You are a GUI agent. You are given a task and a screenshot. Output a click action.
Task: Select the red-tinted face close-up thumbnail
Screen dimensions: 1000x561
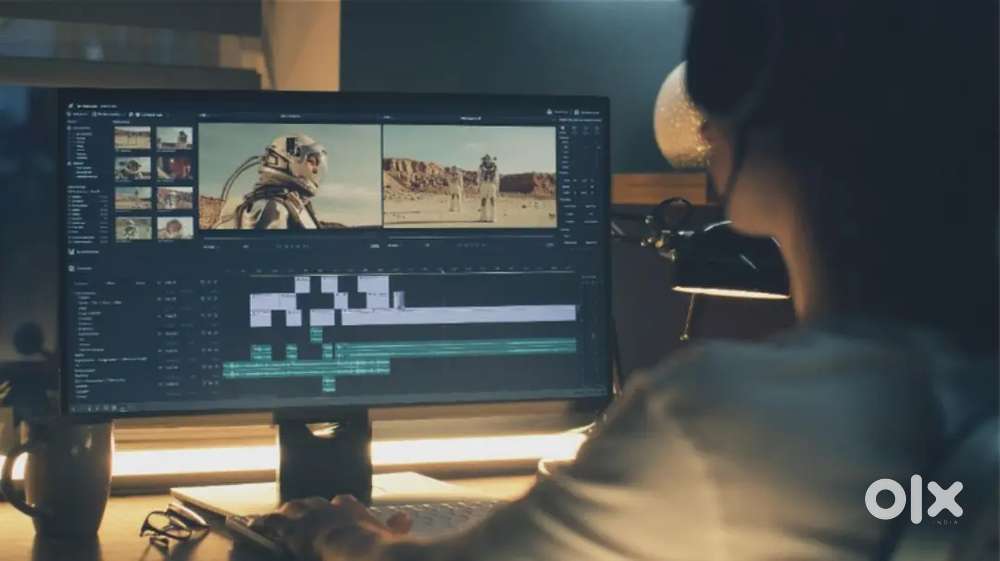[x=175, y=168]
